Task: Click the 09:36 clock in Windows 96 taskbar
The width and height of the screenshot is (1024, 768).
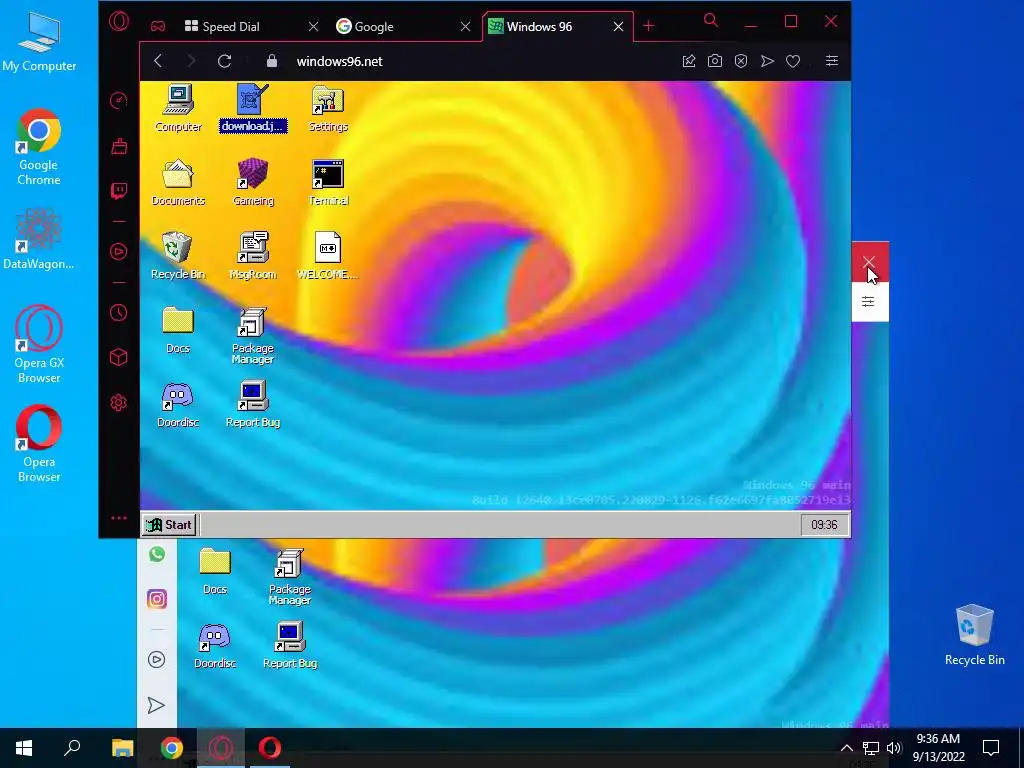Action: [x=824, y=524]
